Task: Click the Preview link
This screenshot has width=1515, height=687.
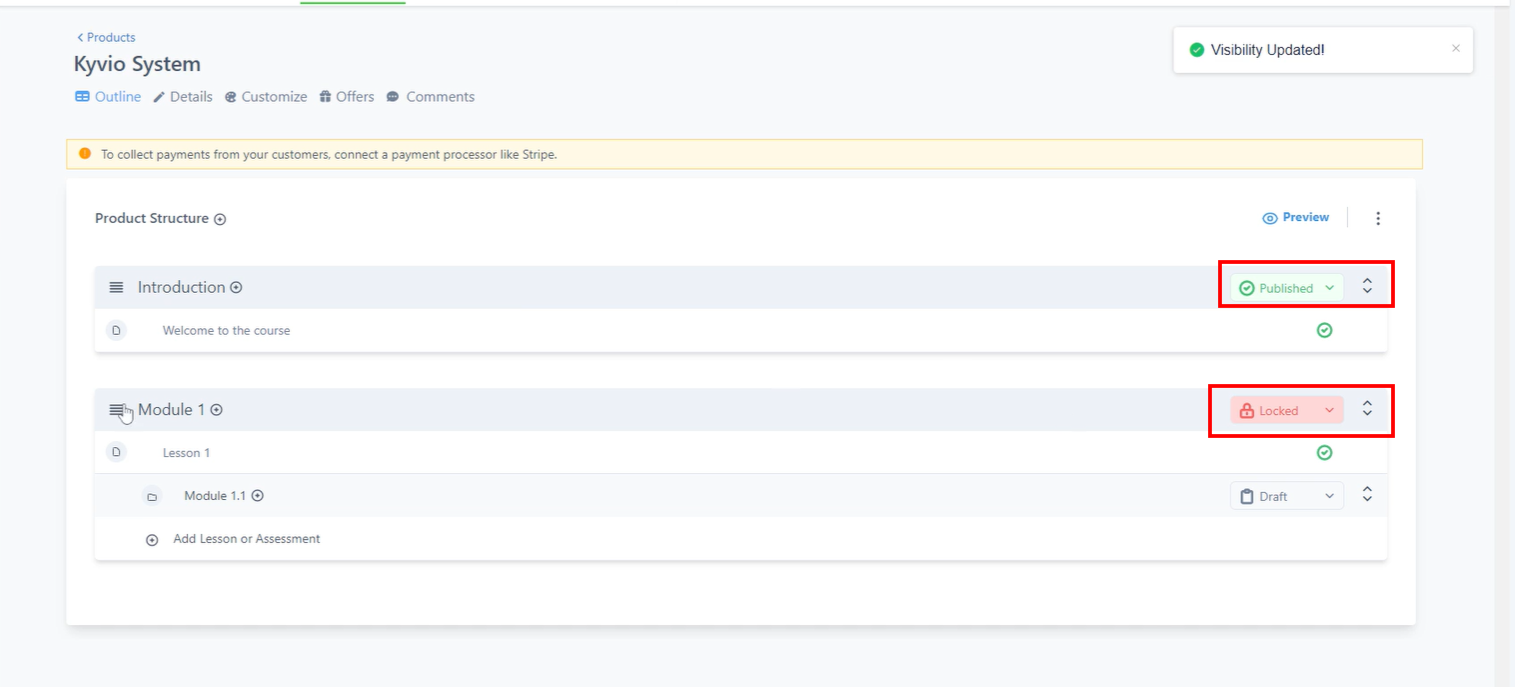Action: [x=1296, y=217]
